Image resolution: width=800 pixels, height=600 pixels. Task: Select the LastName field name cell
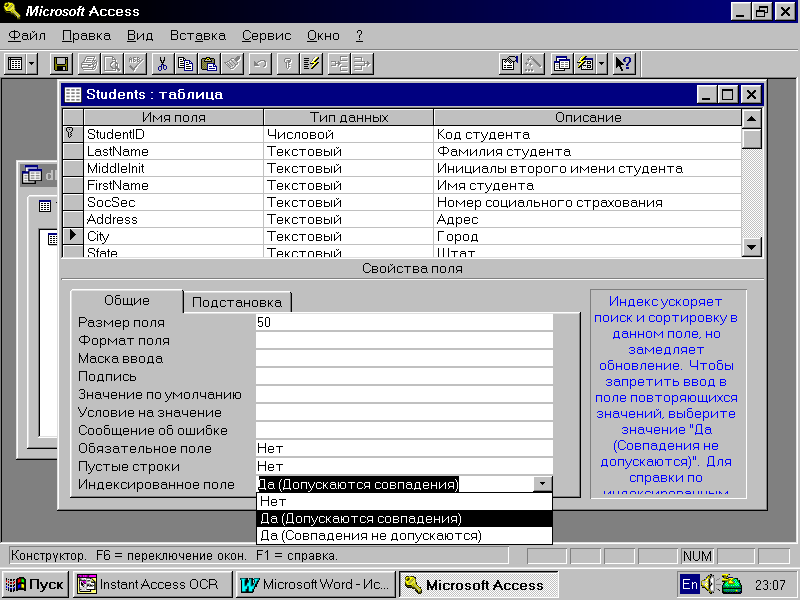coord(173,151)
